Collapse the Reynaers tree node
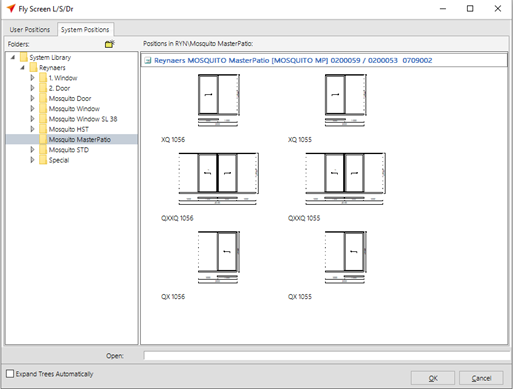Image resolution: width=513 pixels, height=389 pixels. coord(23,68)
